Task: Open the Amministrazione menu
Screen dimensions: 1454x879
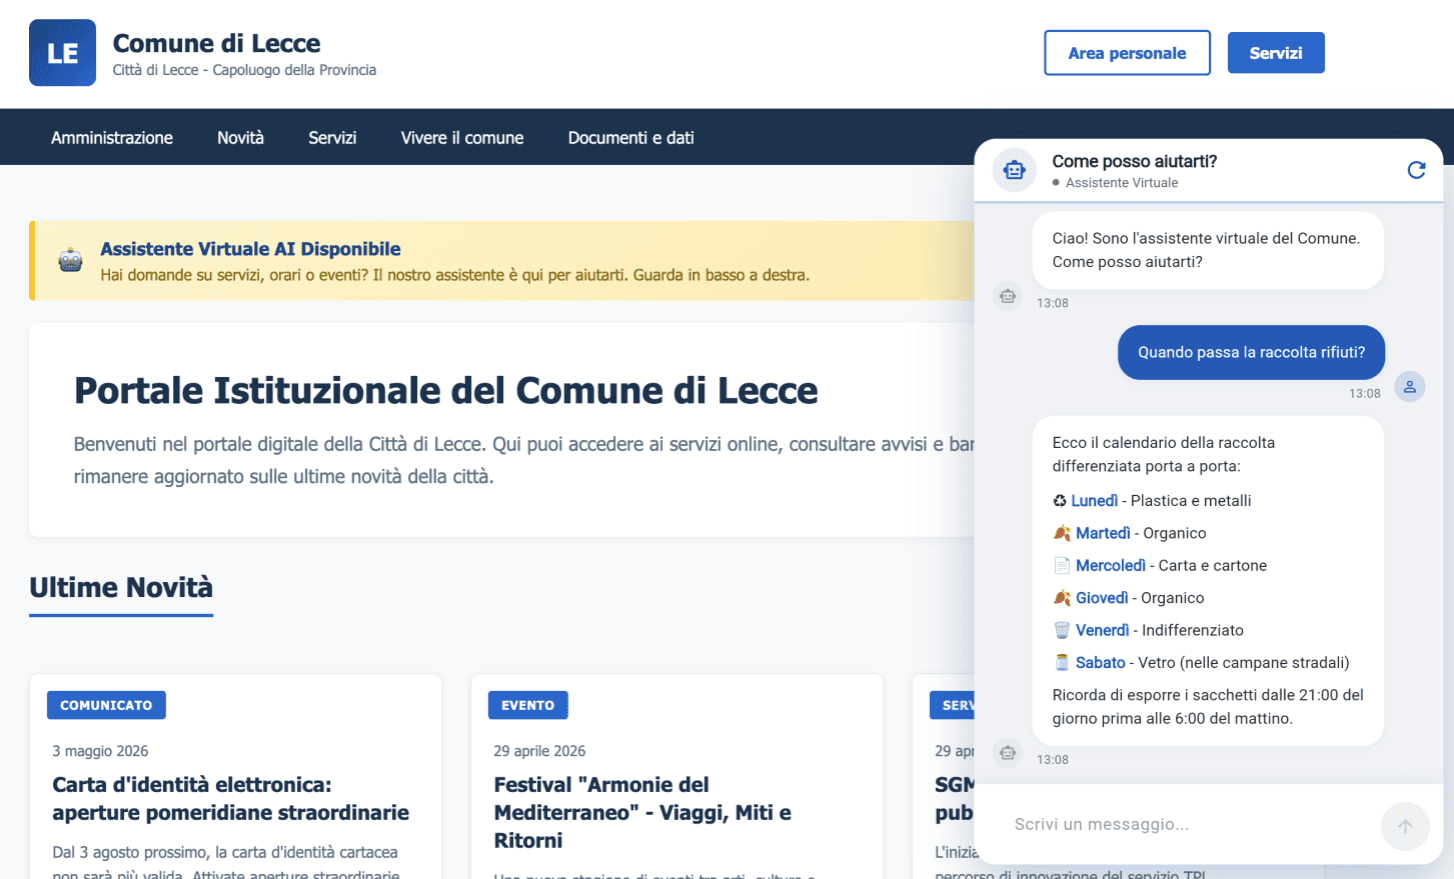Action: click(x=112, y=138)
